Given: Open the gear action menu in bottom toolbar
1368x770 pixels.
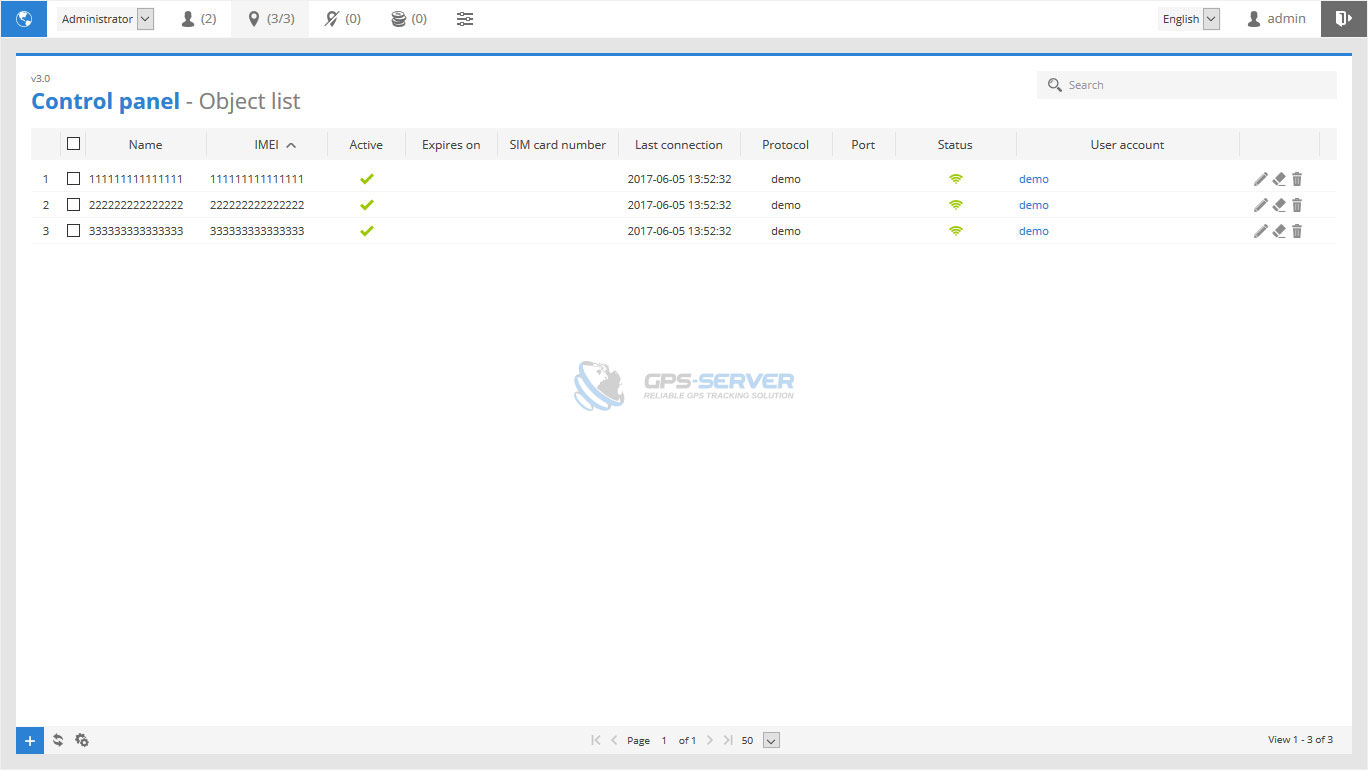Looking at the screenshot, I should click(x=82, y=741).
